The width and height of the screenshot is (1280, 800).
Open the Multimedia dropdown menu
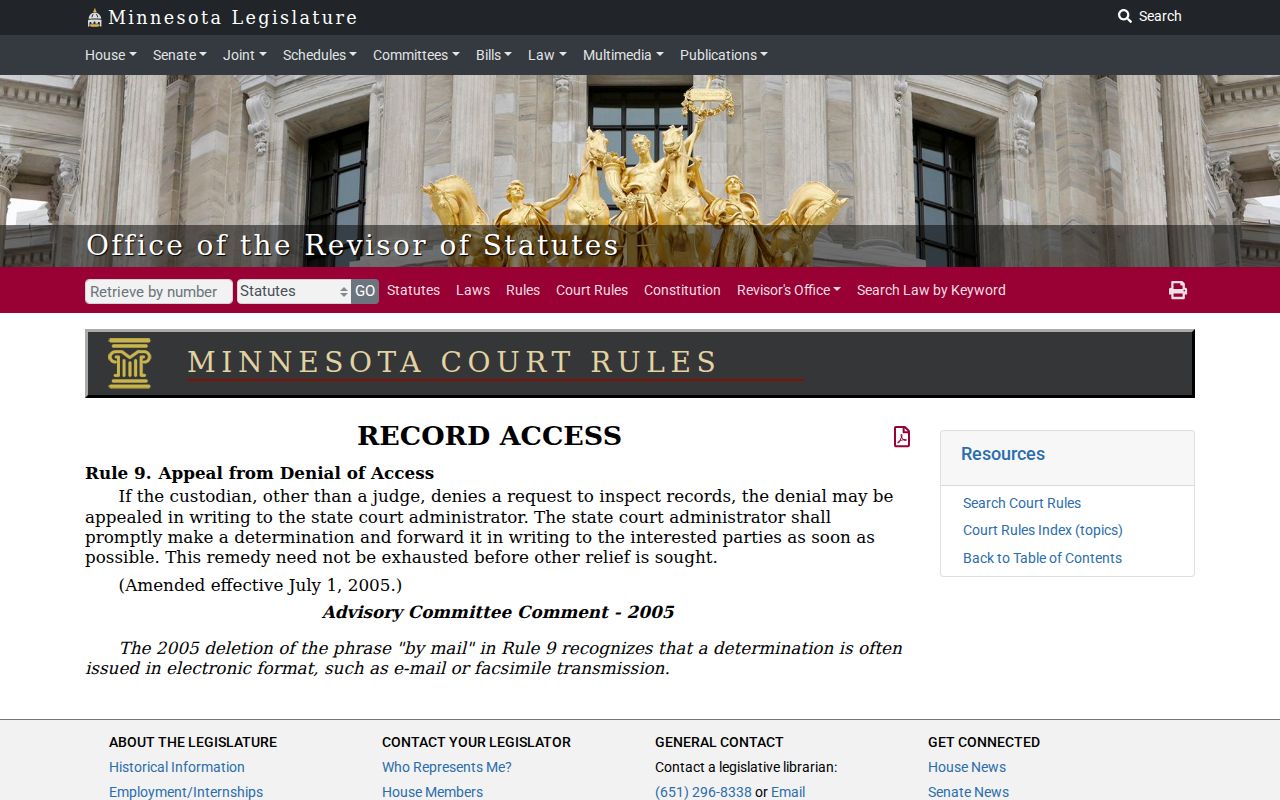623,55
